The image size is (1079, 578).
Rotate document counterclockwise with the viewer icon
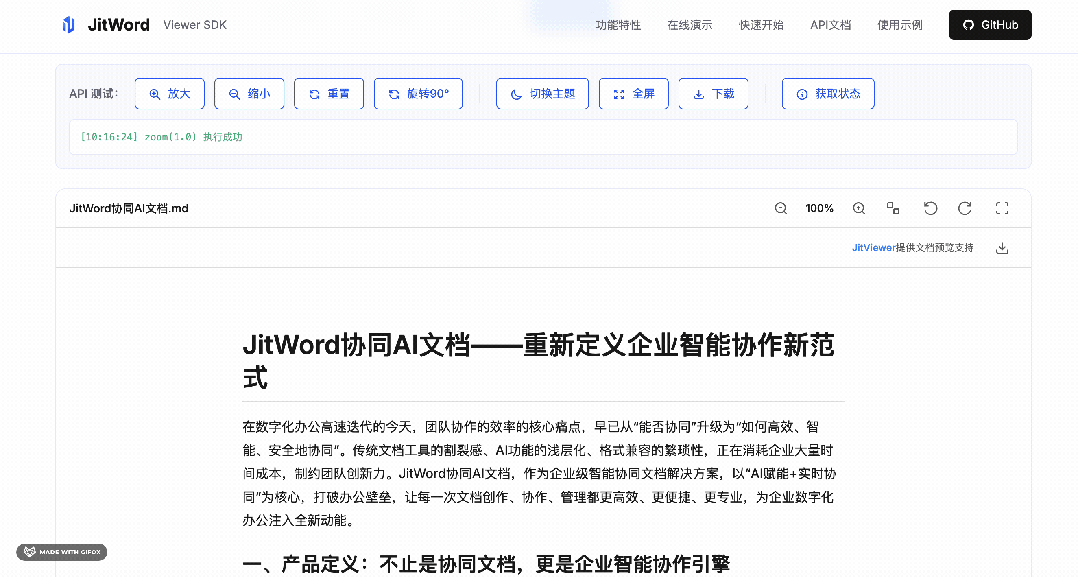coord(930,208)
